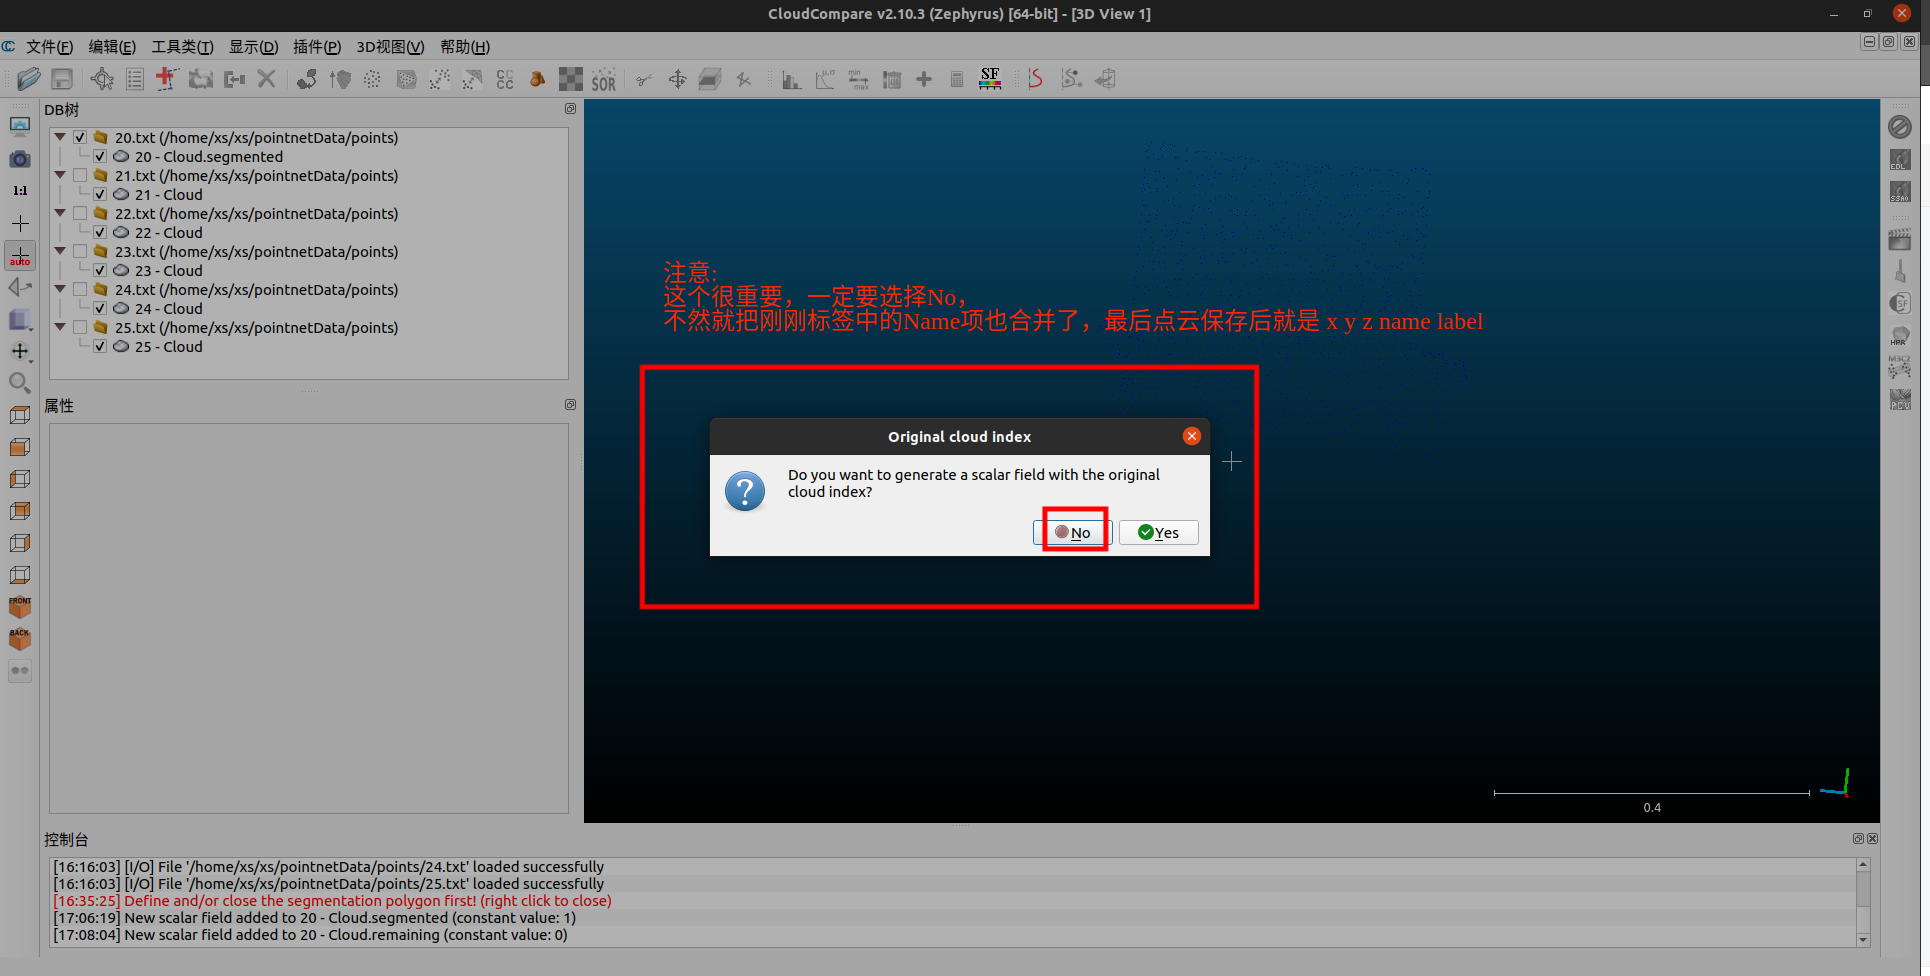Screen dimensions: 1930x976
Task: Click the subsample dotted cloud icon
Action: point(372,79)
